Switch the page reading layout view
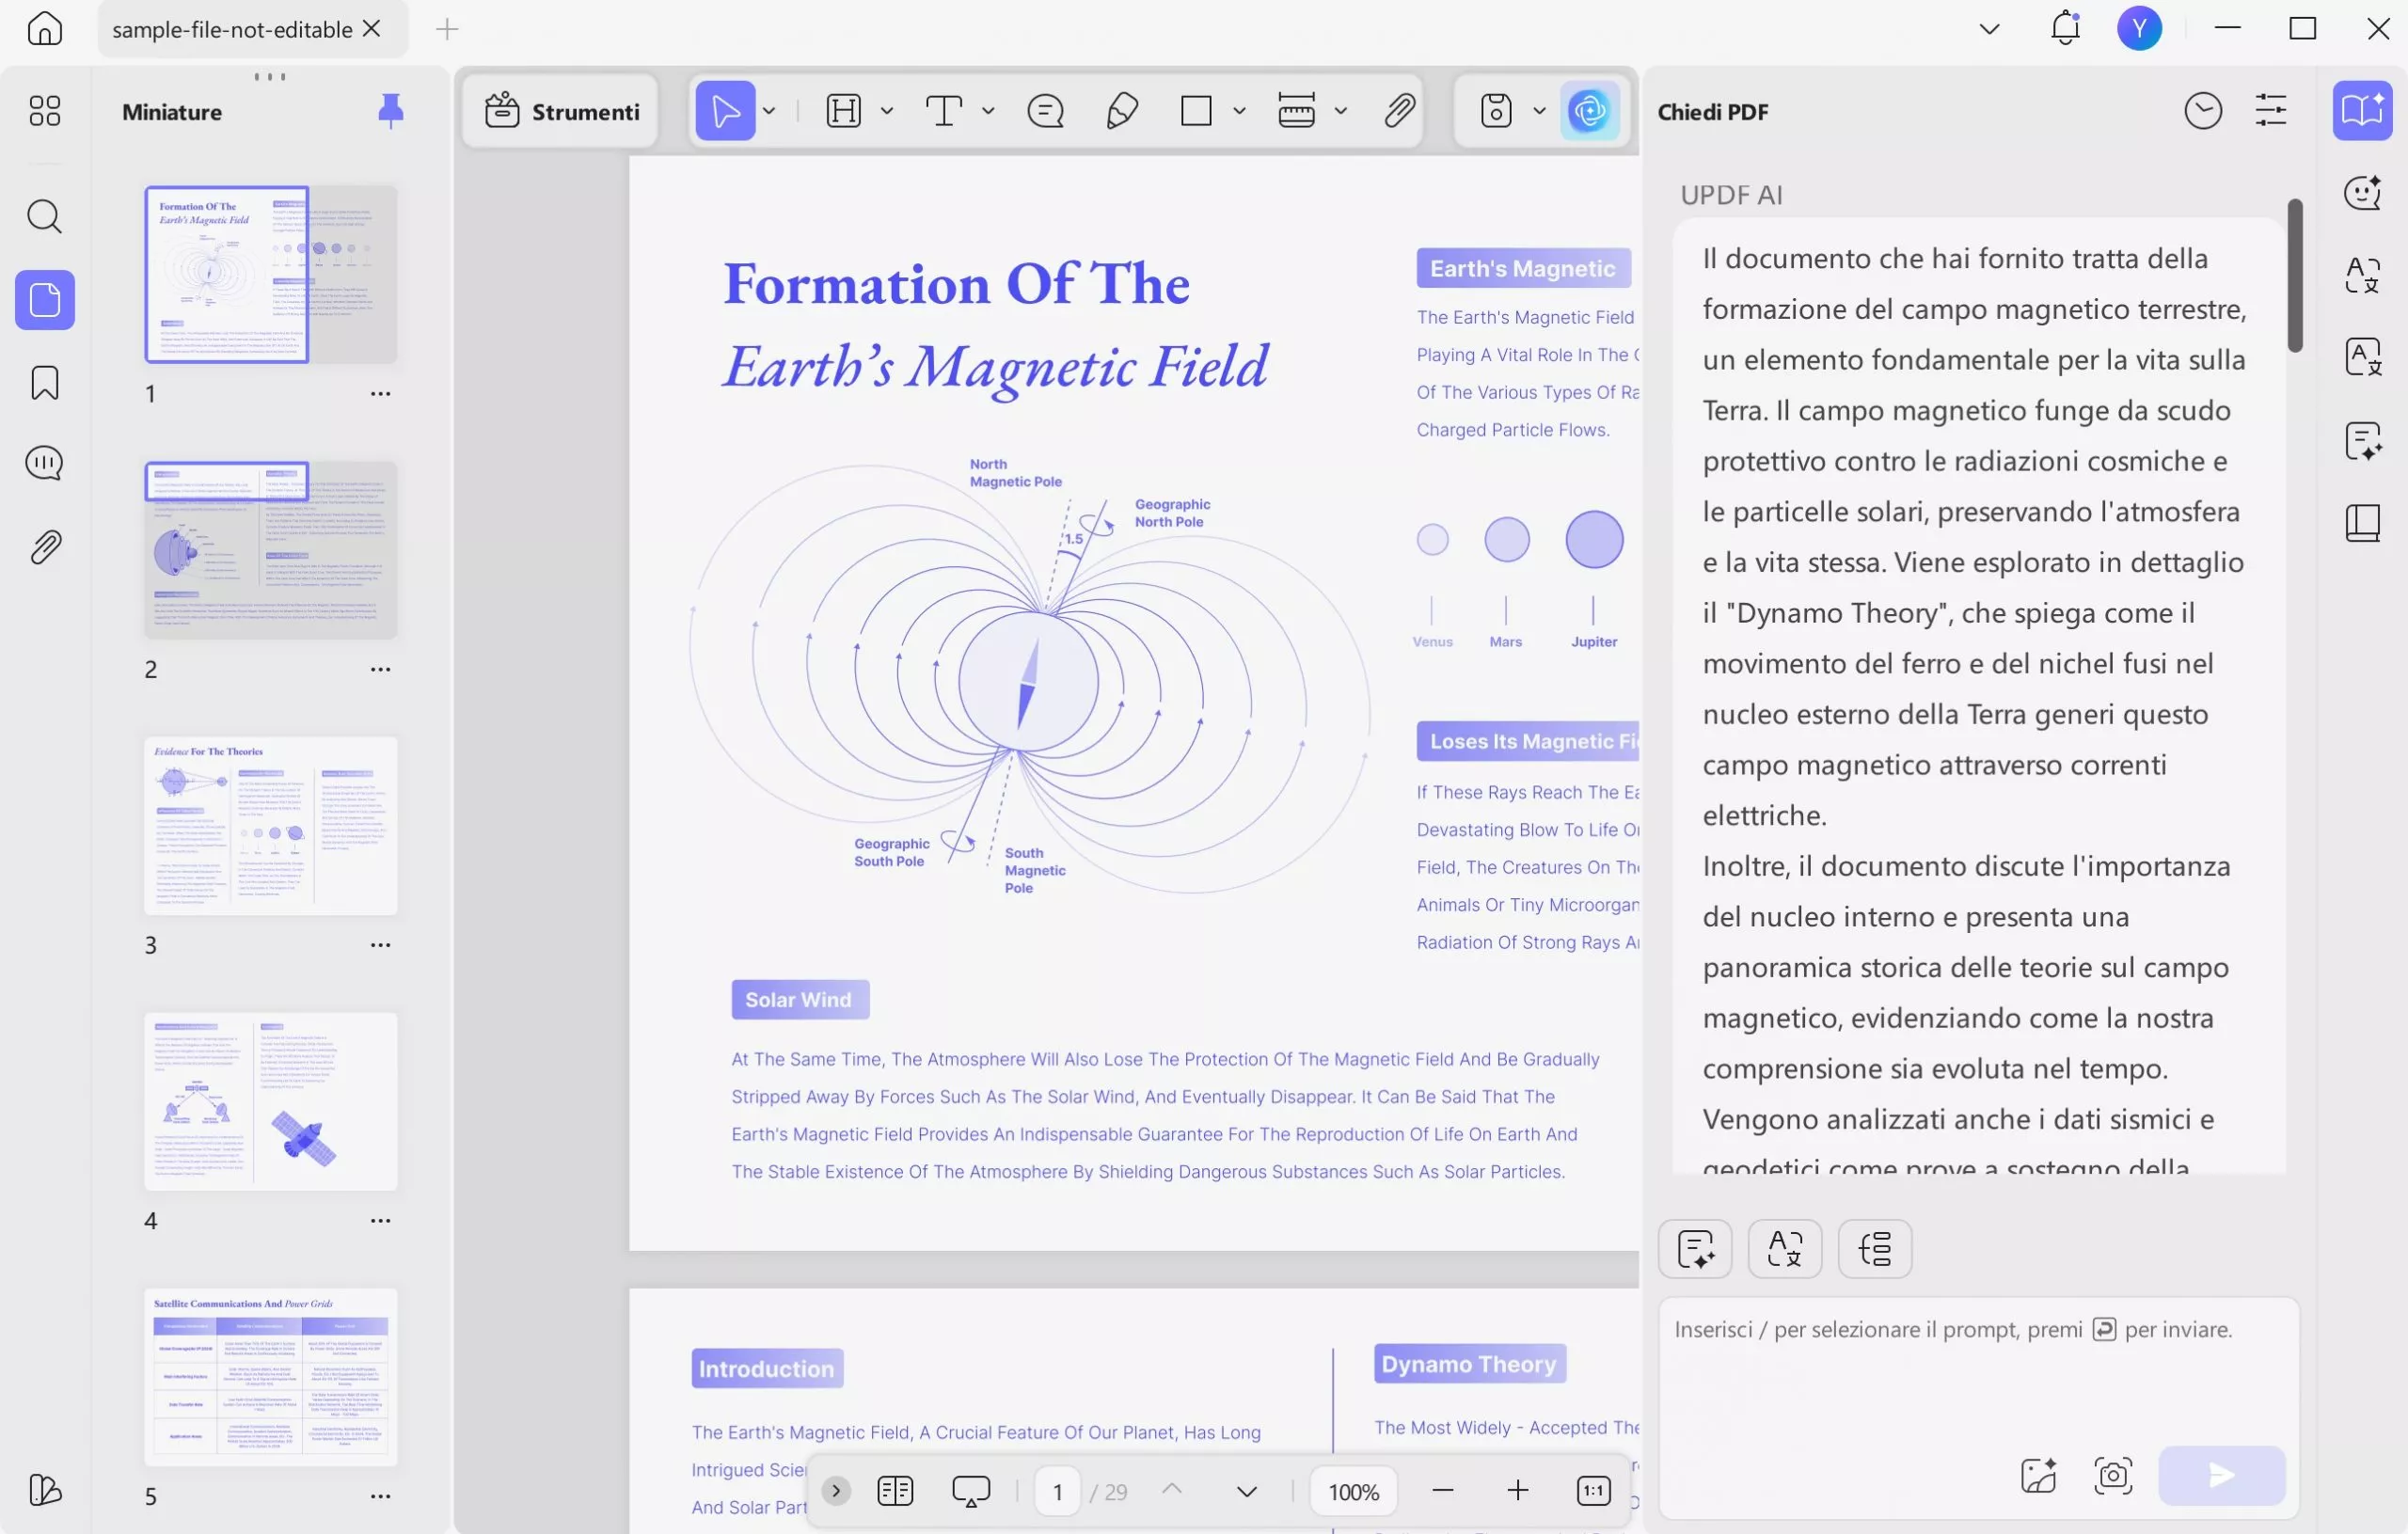Screen dimensions: 2408x1534 point(895,1491)
